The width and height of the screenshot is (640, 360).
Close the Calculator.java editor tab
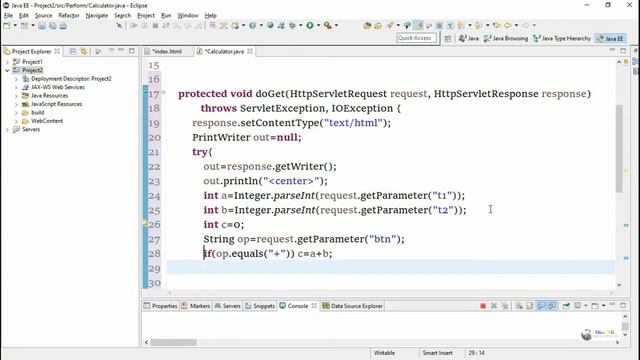250,51
